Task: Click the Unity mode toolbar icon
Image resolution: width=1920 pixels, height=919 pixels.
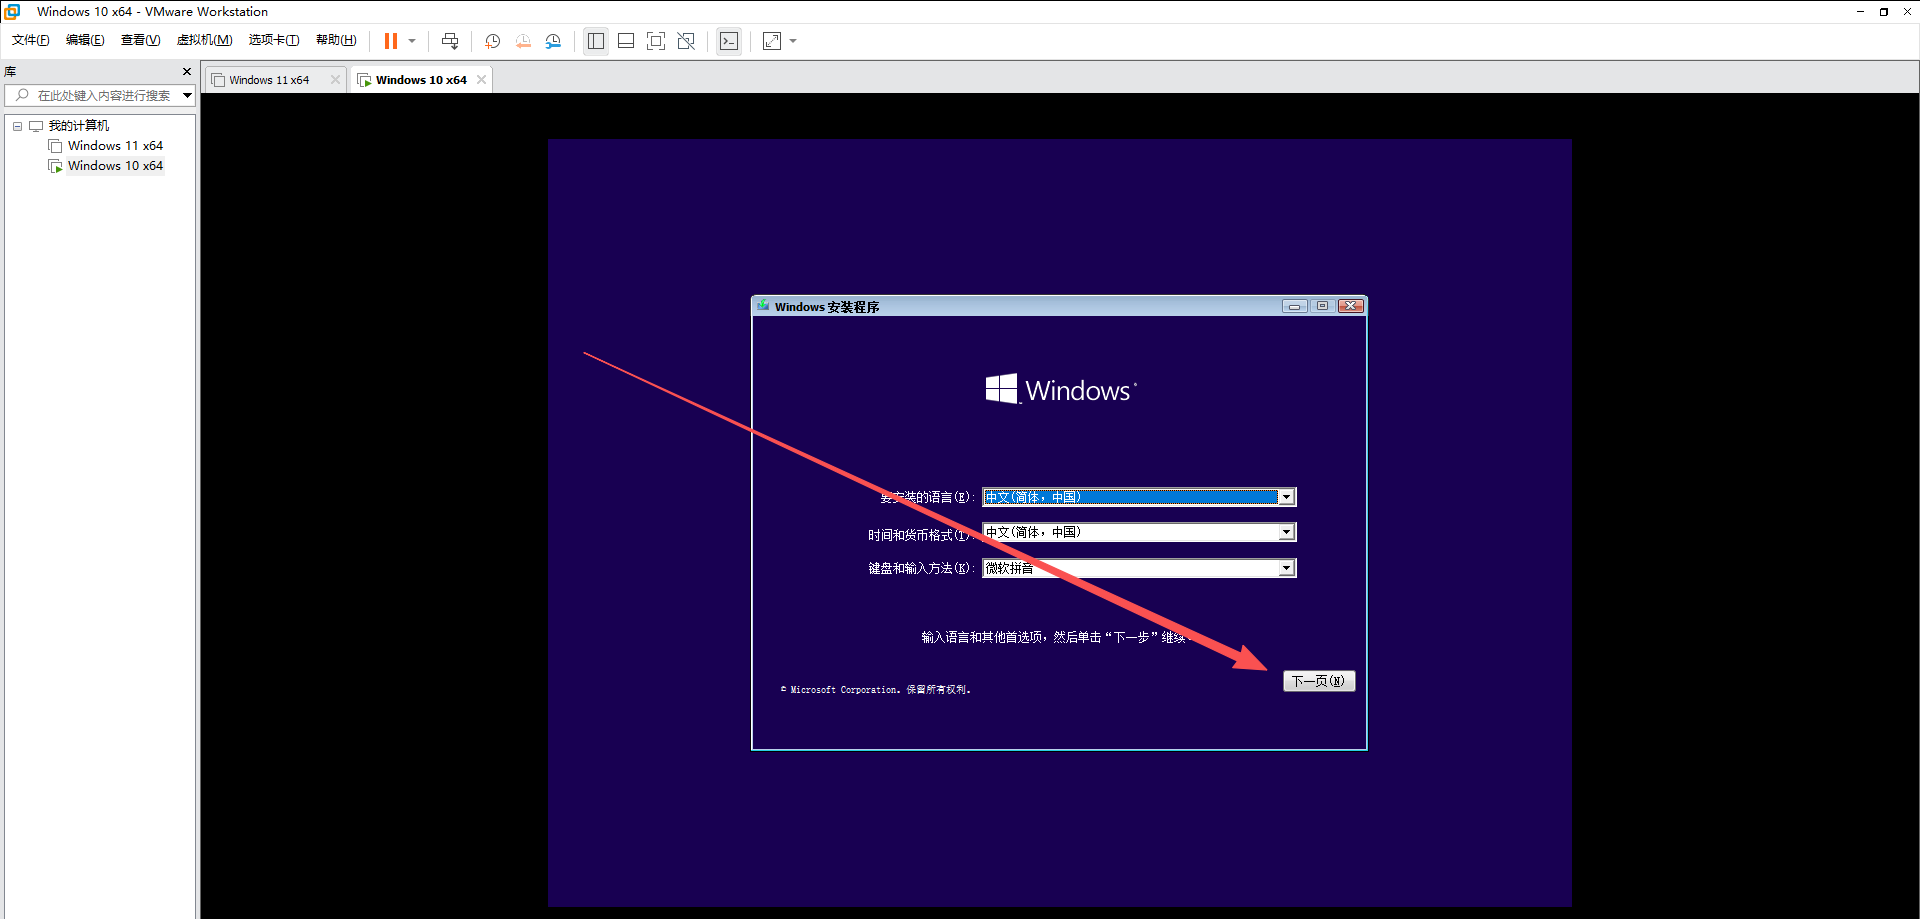Action: [686, 41]
